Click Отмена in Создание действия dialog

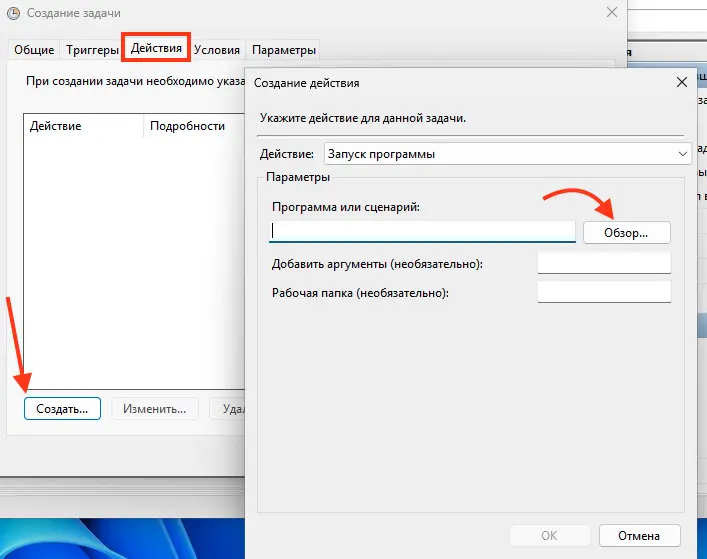coord(639,536)
